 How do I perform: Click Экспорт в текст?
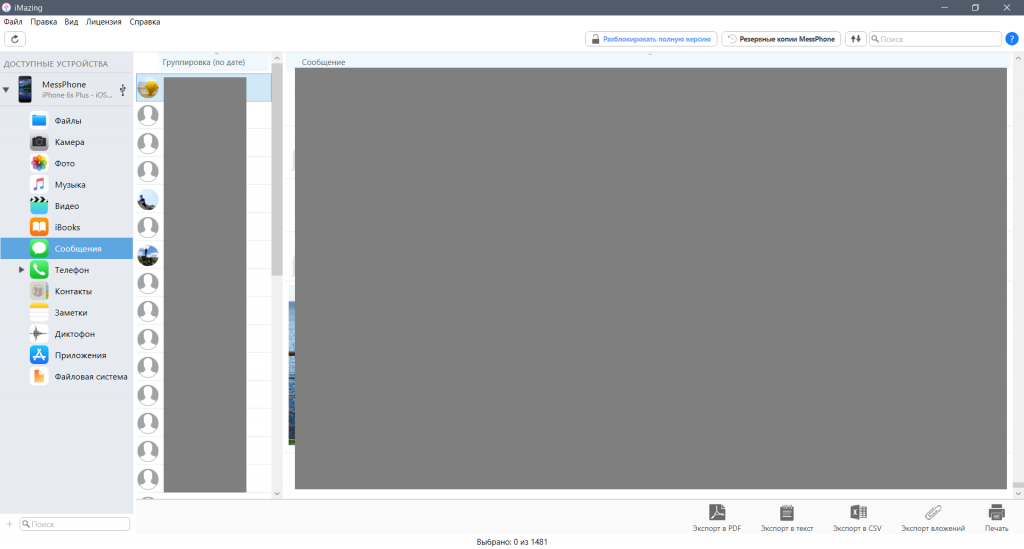click(786, 518)
